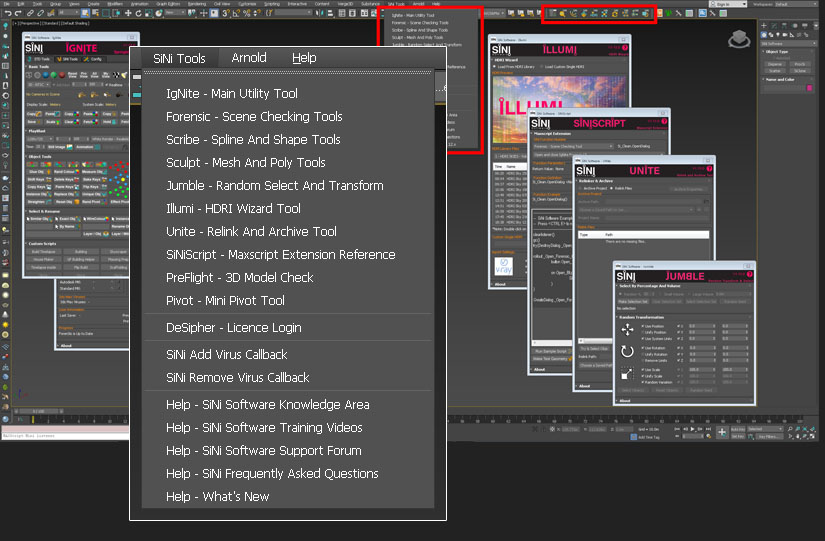The height and width of the screenshot is (541, 825).
Task: Click the SiClone button in Object Type
Action: coord(800,71)
